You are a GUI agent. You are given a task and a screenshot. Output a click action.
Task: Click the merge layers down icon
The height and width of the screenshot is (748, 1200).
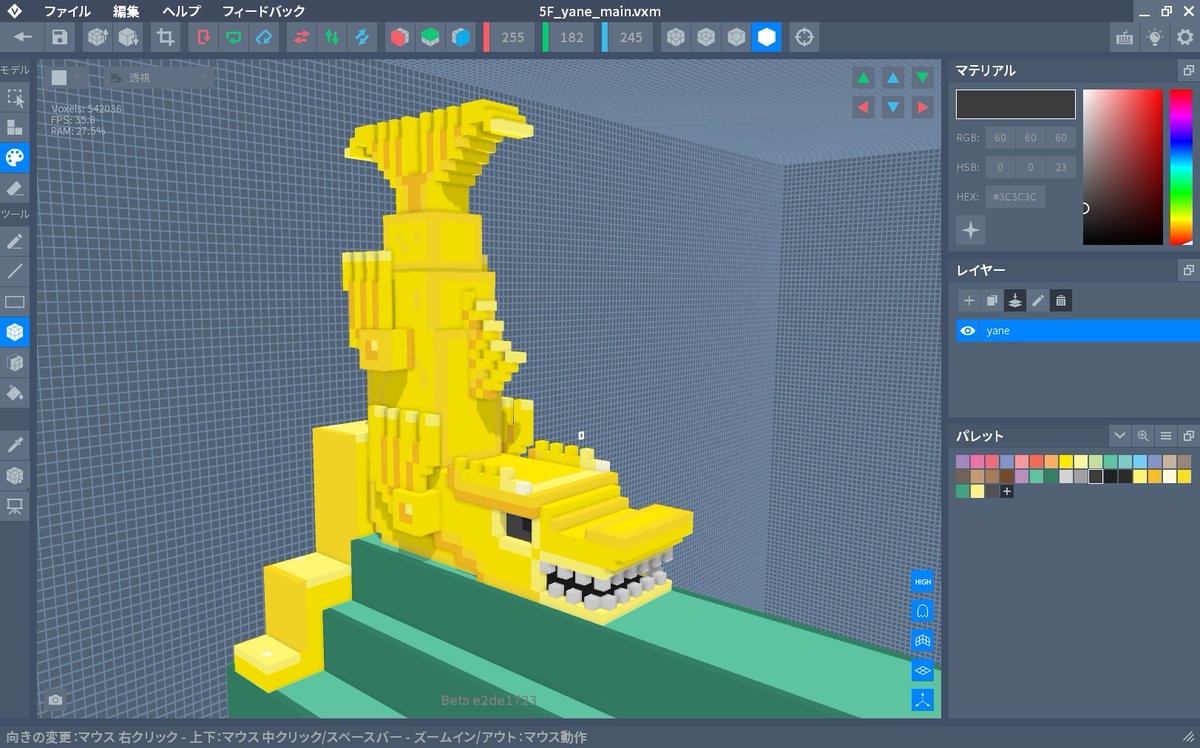click(1015, 300)
